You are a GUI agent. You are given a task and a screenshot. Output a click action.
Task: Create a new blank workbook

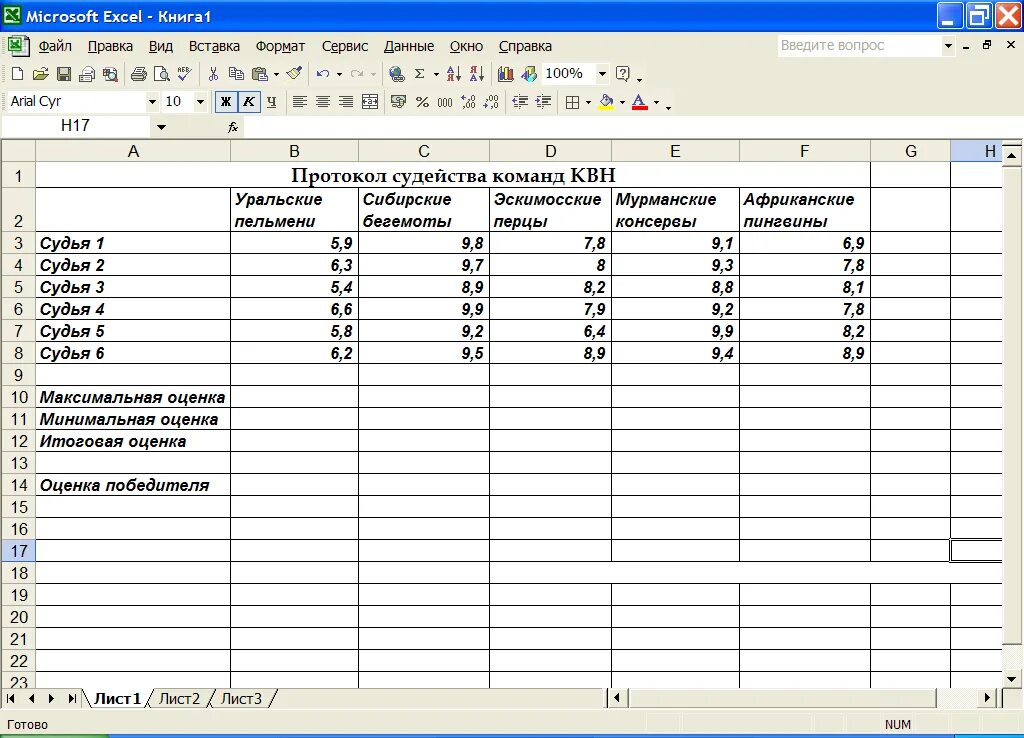tap(18, 74)
